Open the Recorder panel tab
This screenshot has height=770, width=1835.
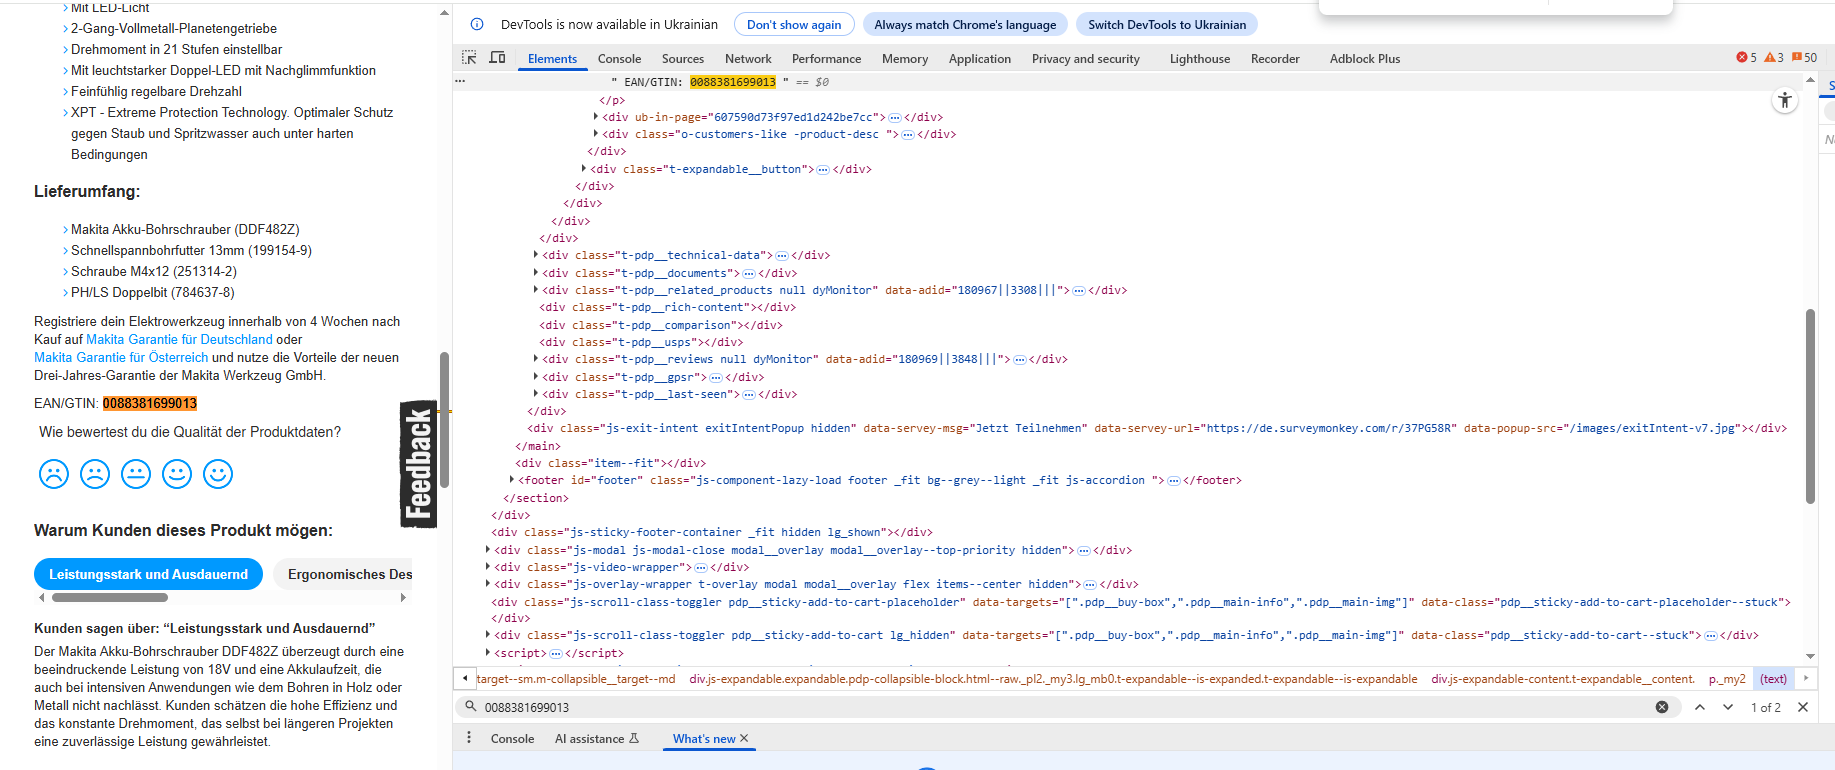(1275, 59)
